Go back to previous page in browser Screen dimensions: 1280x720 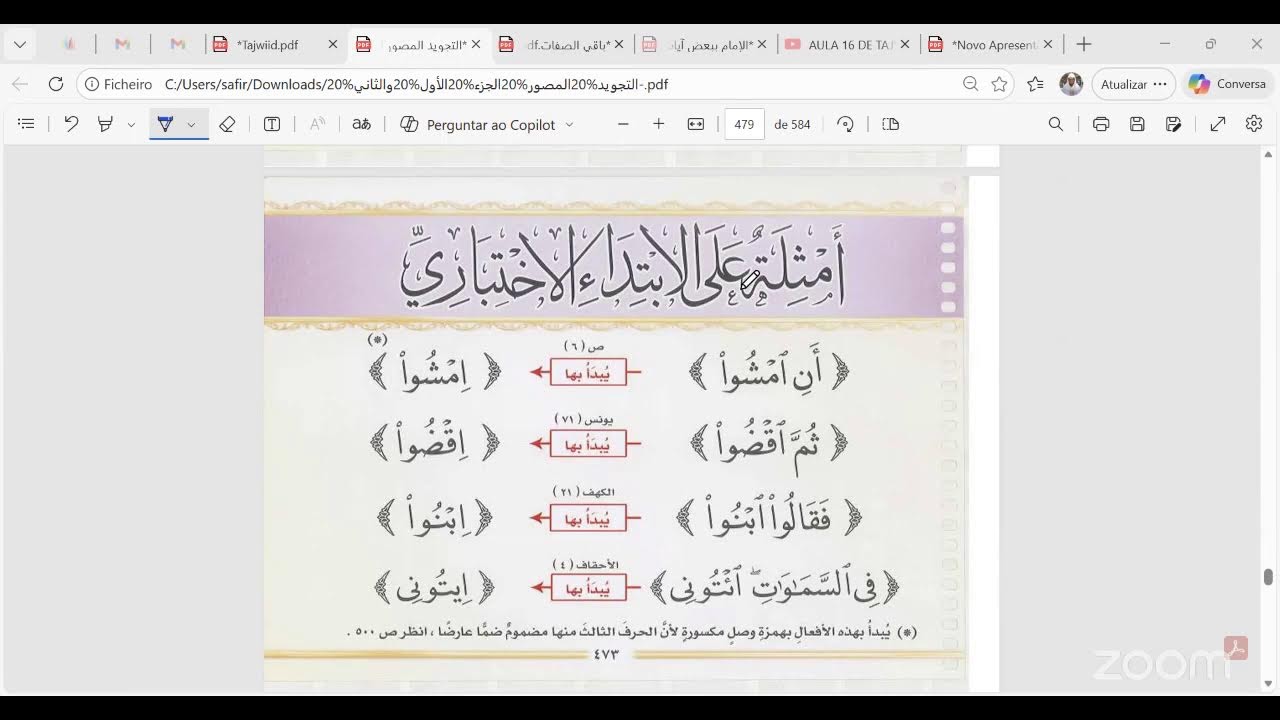coord(20,84)
